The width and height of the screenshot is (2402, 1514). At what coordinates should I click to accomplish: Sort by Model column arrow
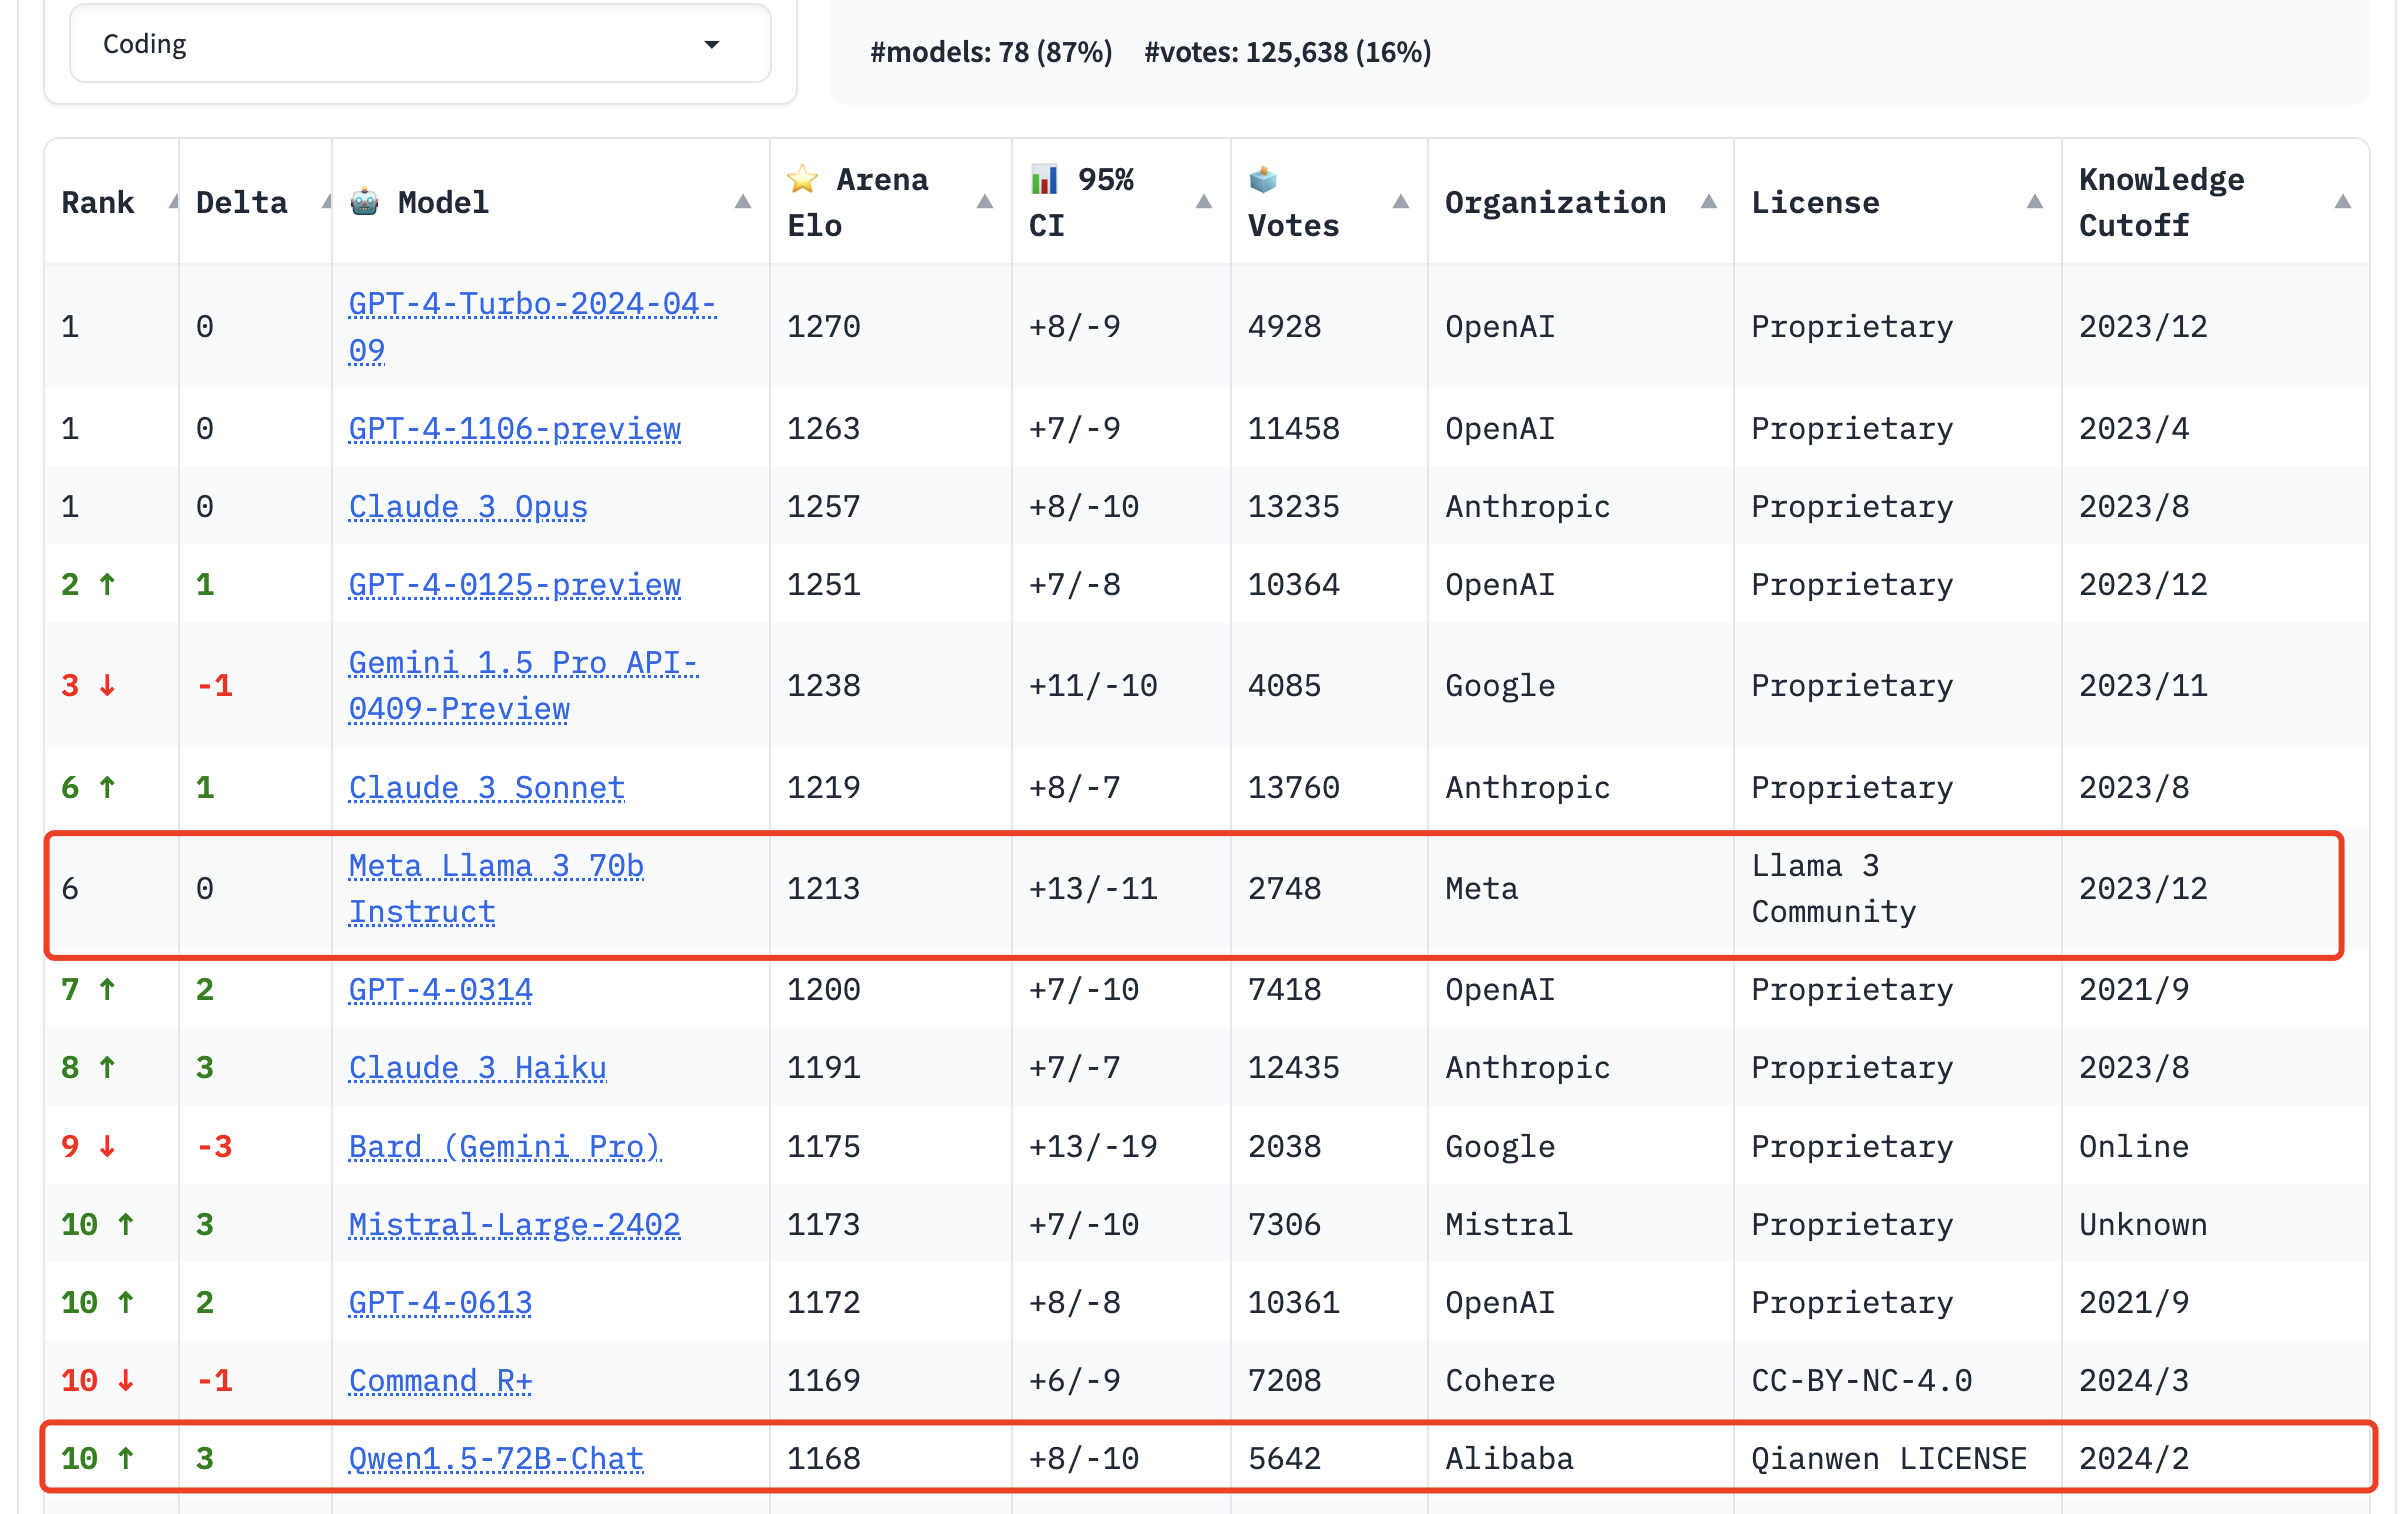pos(743,202)
